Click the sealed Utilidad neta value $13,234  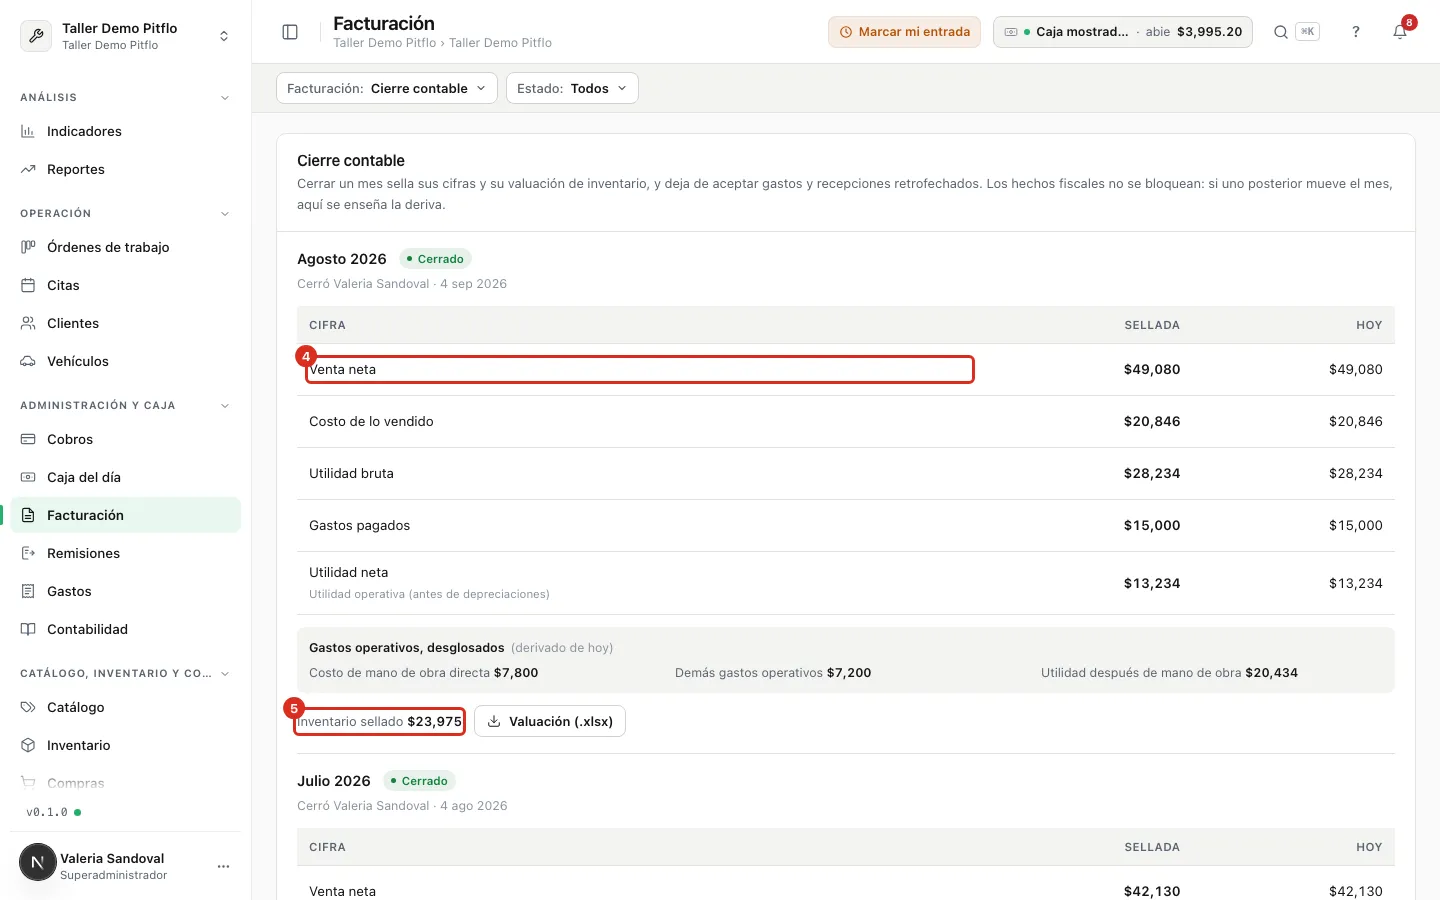(1152, 583)
